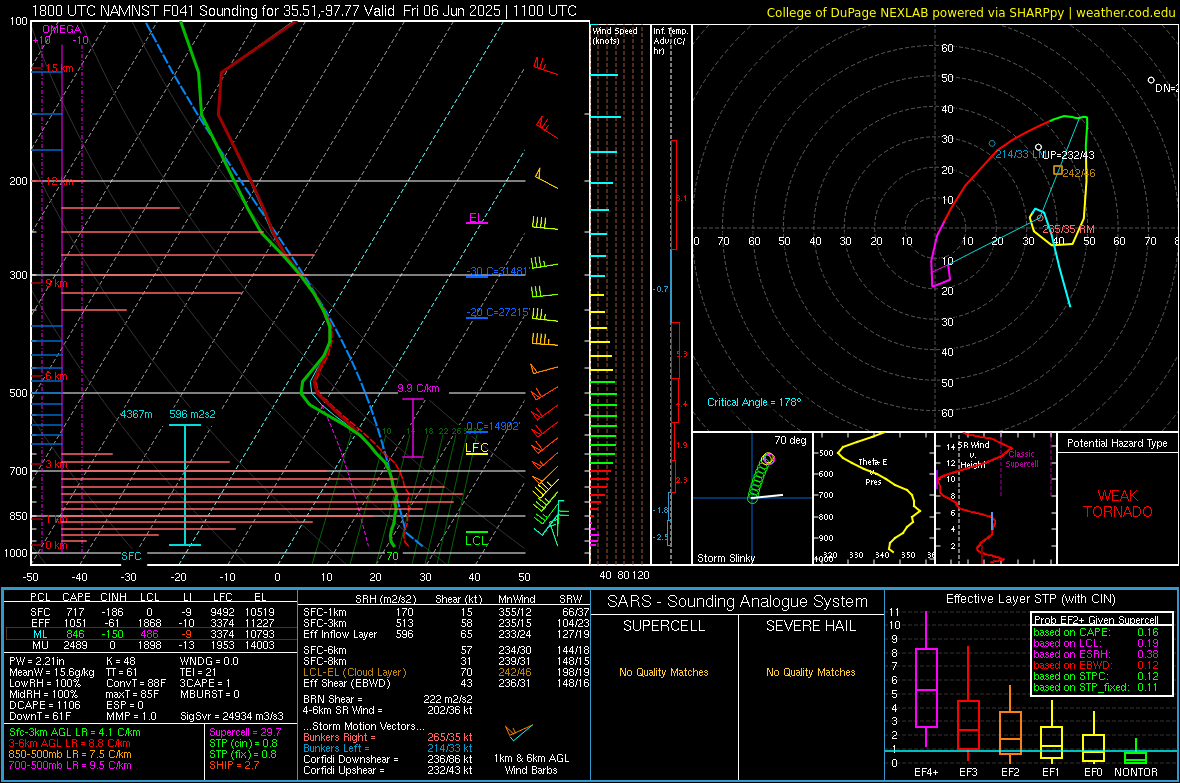Click the based on STP_fixed: 0.11 line
Screen dimensions: 1180x783
1096,687
